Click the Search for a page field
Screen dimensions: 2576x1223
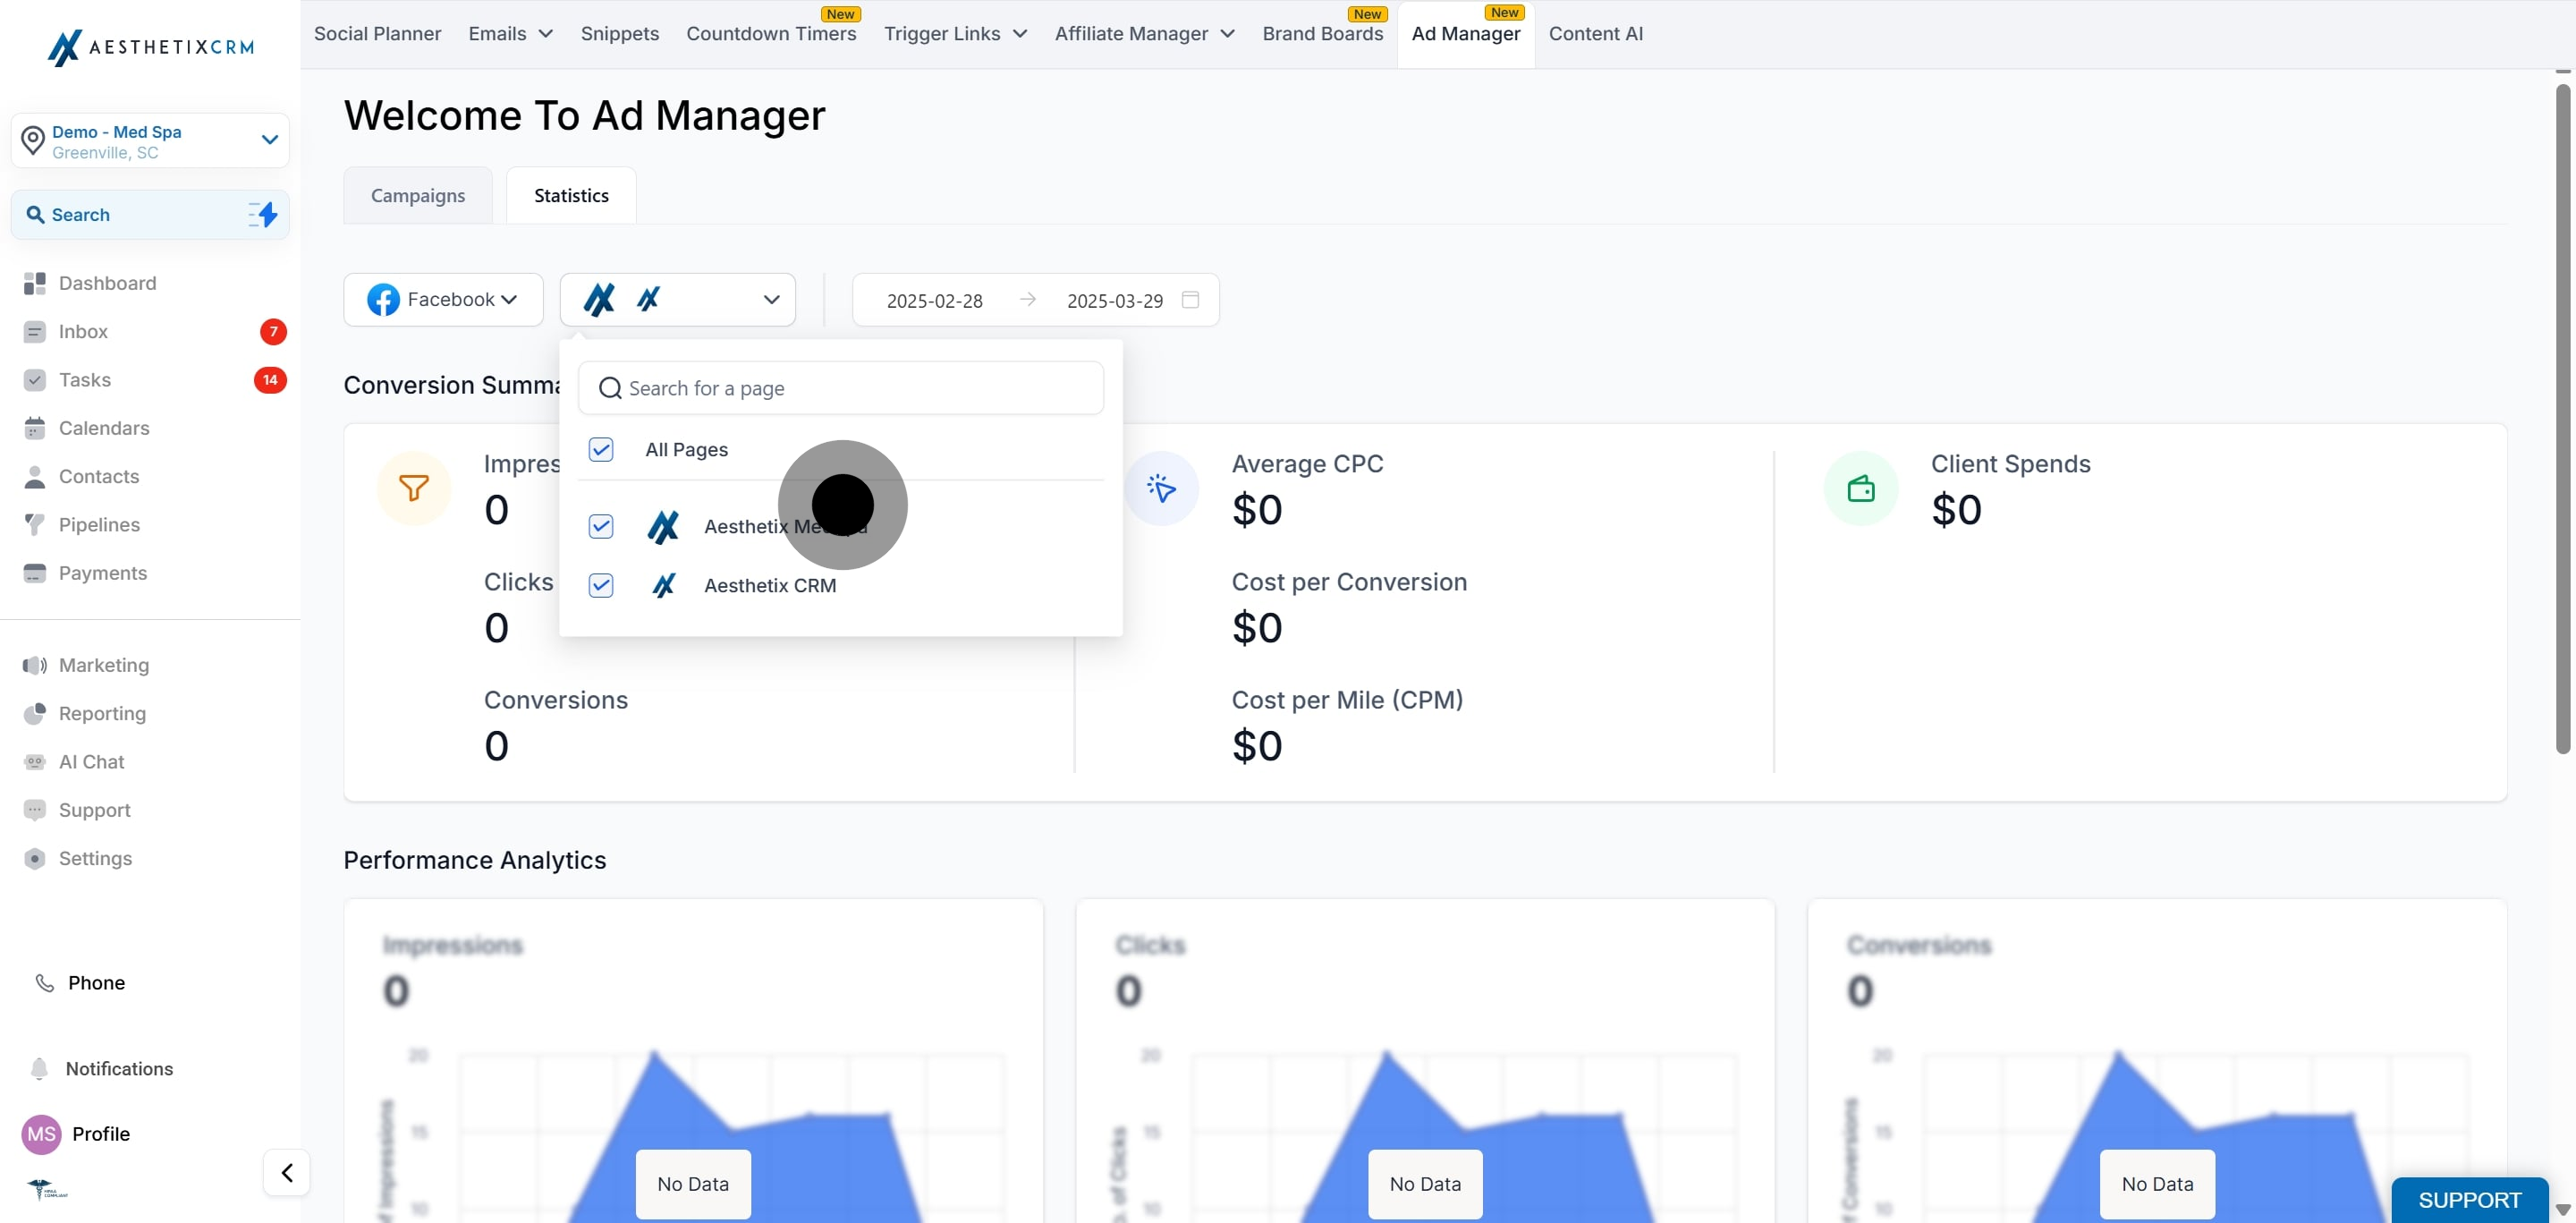(840, 388)
